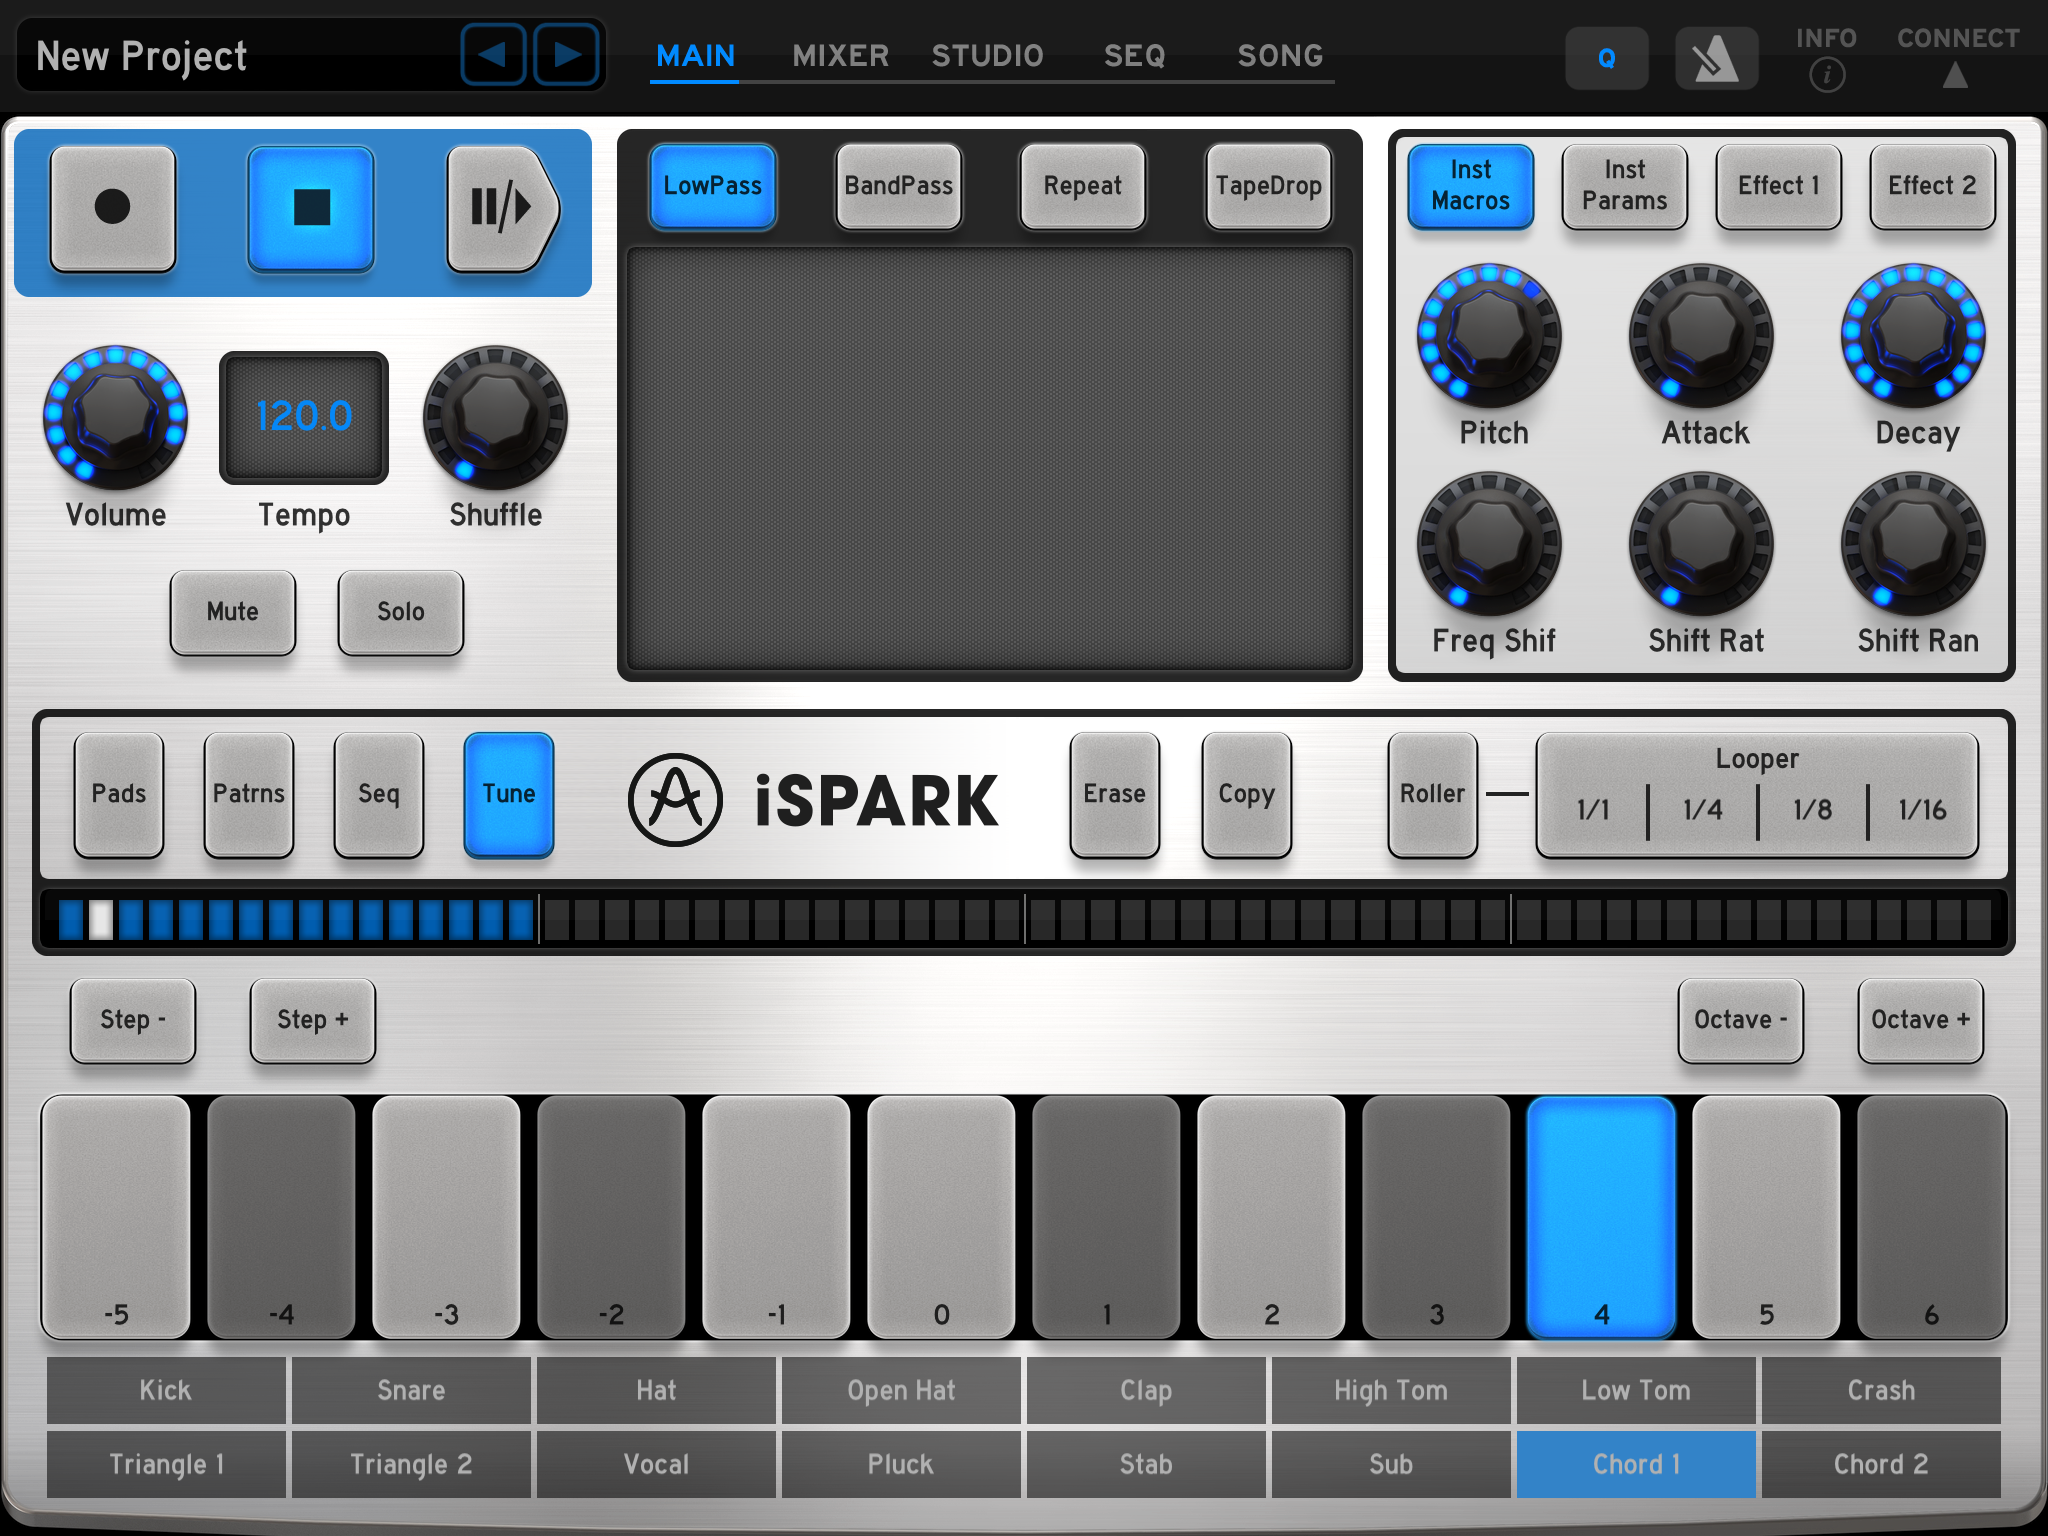Click the Step + button
The width and height of the screenshot is (2048, 1536).
pos(313,1020)
